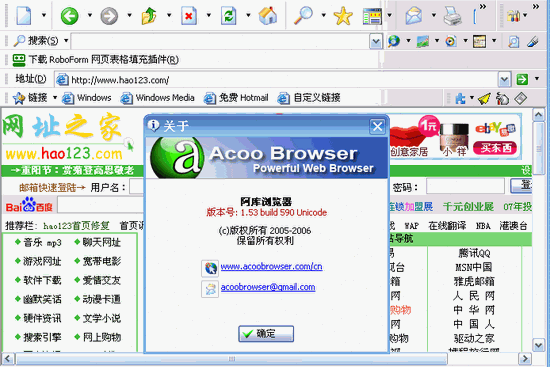Open the 雅虎邮箱 link on page

(474, 282)
